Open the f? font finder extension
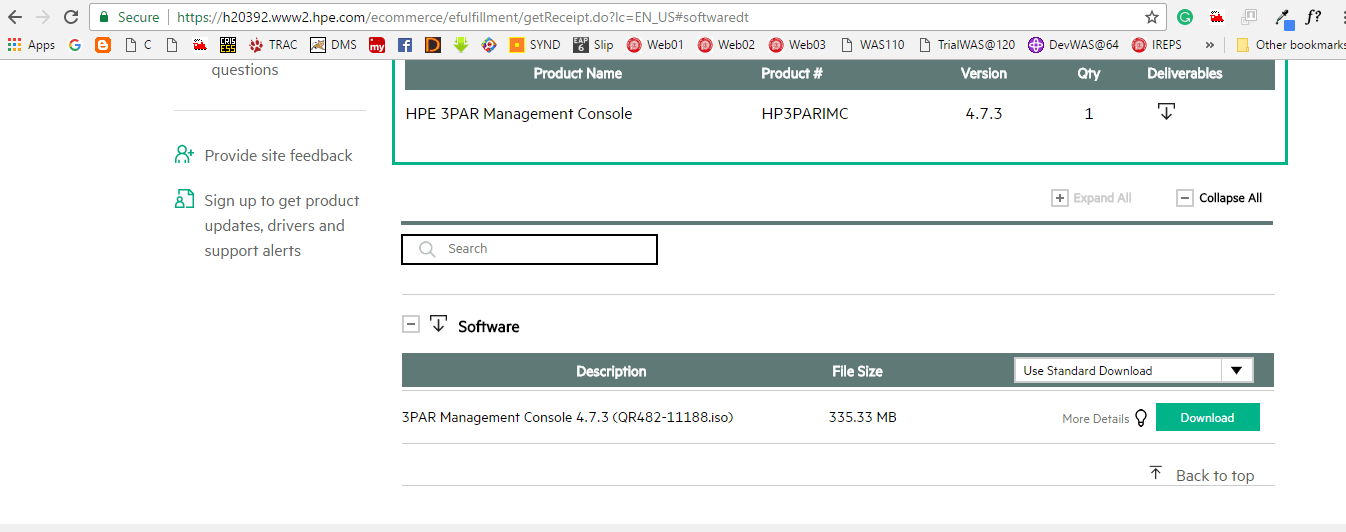1346x532 pixels. point(1313,16)
